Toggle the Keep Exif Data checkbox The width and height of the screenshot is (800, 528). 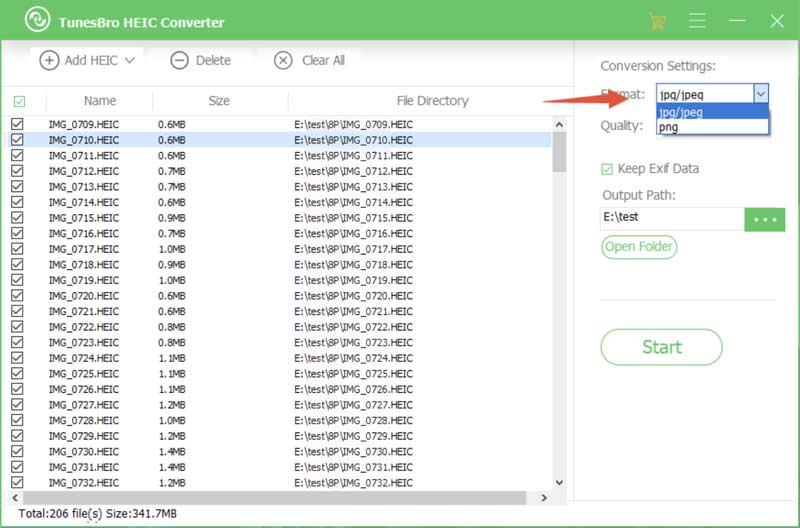pyautogui.click(x=607, y=169)
